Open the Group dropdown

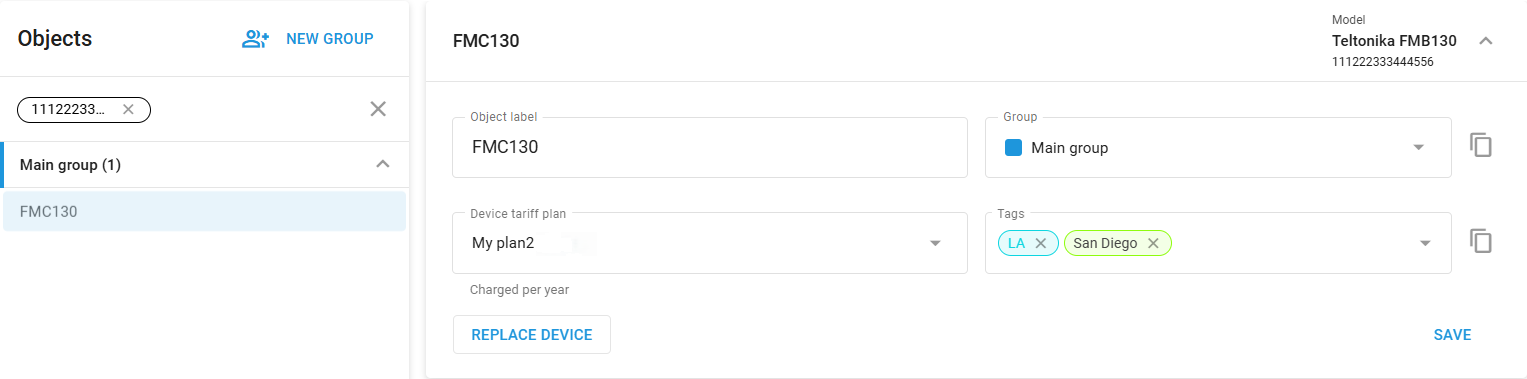(x=1218, y=148)
